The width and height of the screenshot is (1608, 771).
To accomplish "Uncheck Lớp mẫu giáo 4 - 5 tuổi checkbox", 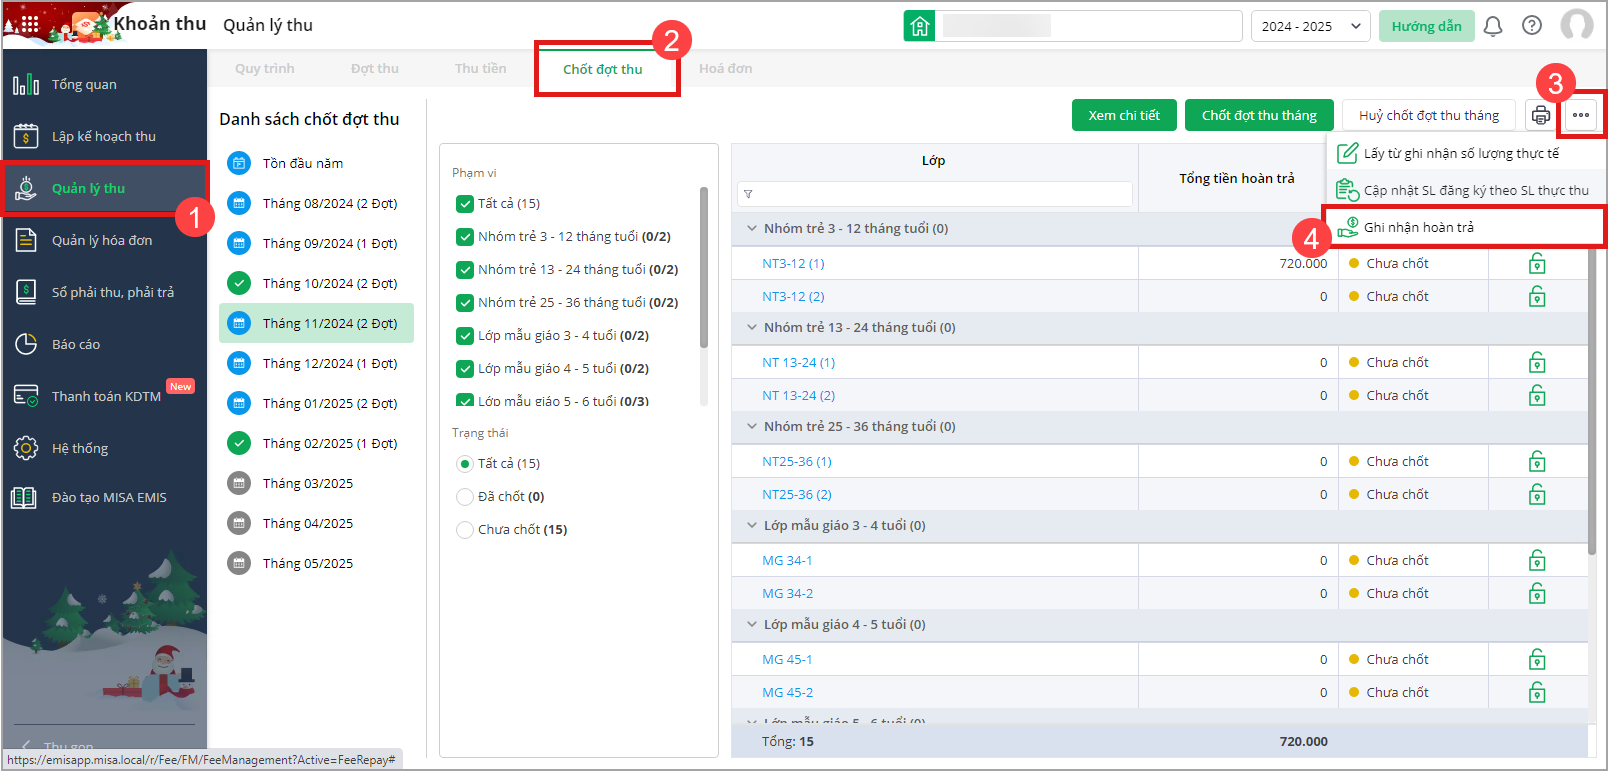I will [x=465, y=369].
